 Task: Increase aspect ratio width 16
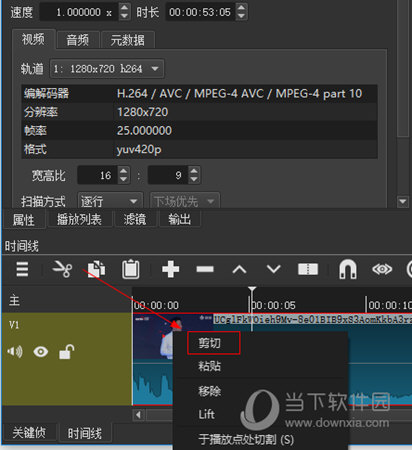(x=123, y=171)
